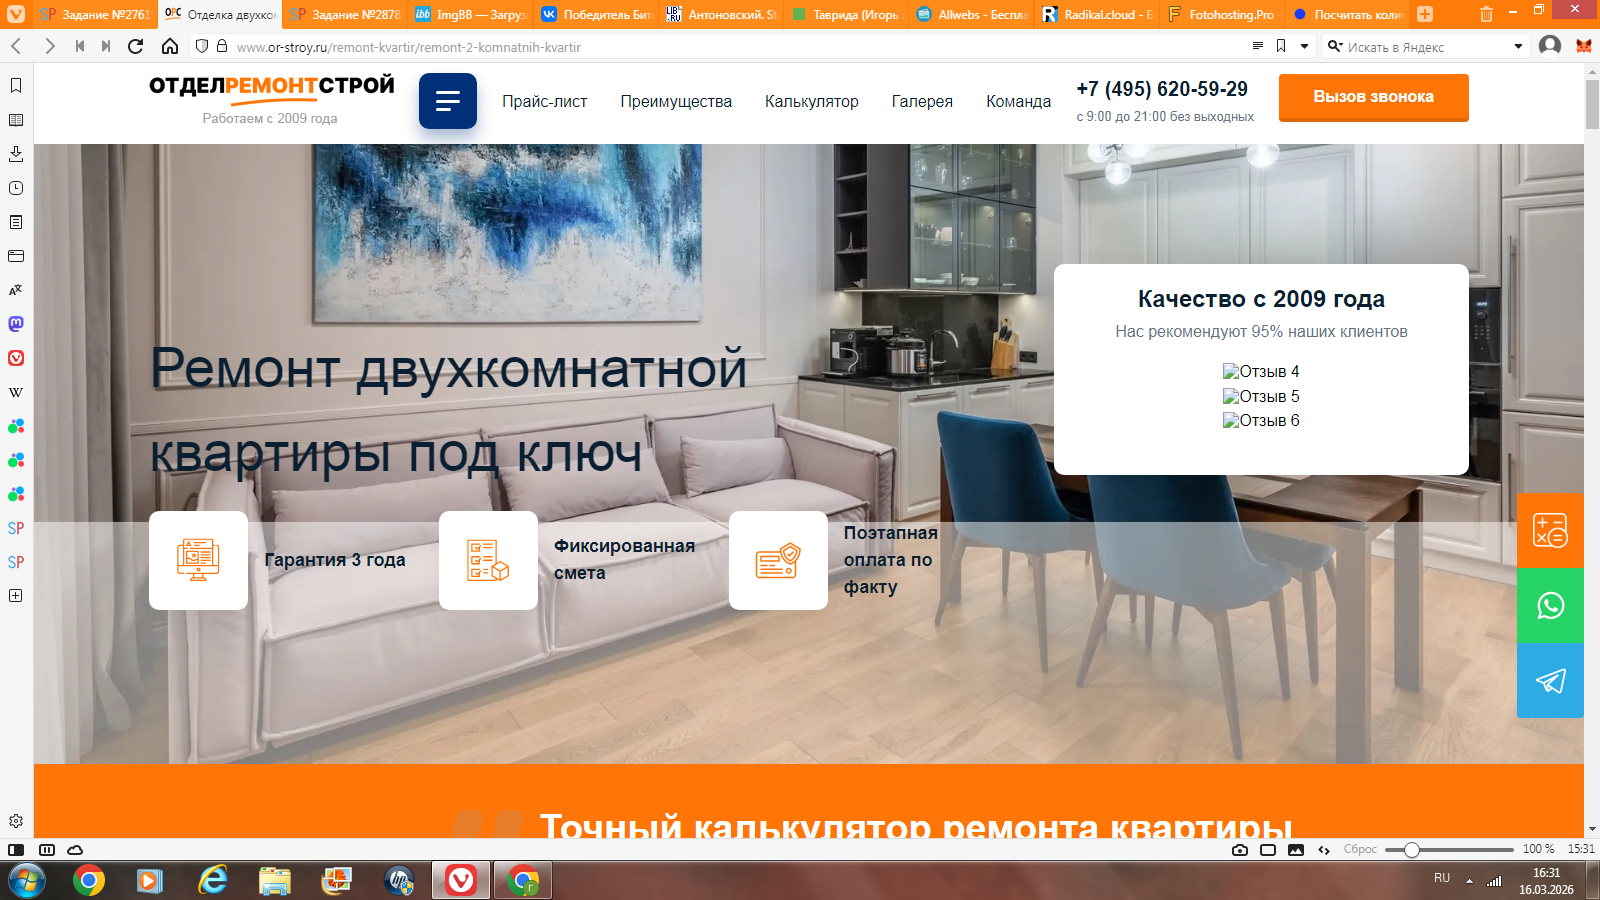Switch to the Allwebs tab
The width and height of the screenshot is (1600, 900).
(x=972, y=14)
